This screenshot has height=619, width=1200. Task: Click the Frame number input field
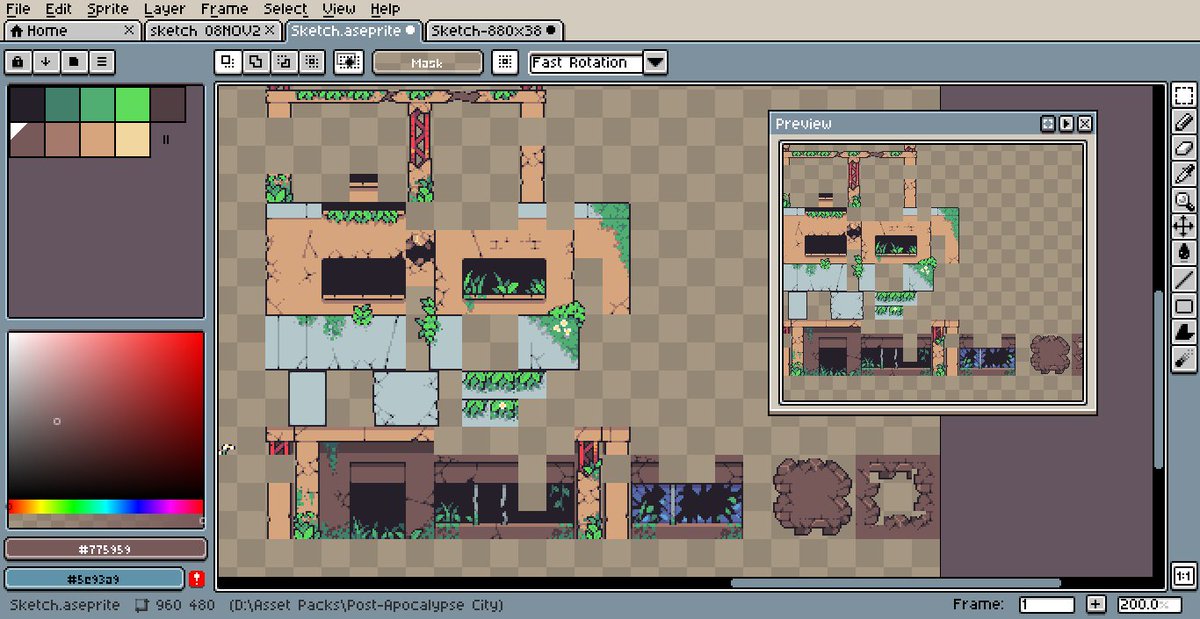pos(1047,605)
